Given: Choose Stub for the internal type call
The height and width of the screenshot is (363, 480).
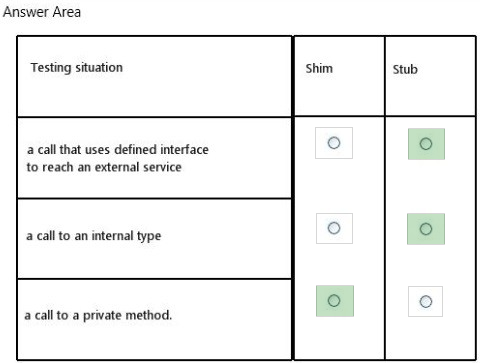Looking at the screenshot, I should coord(426,229).
